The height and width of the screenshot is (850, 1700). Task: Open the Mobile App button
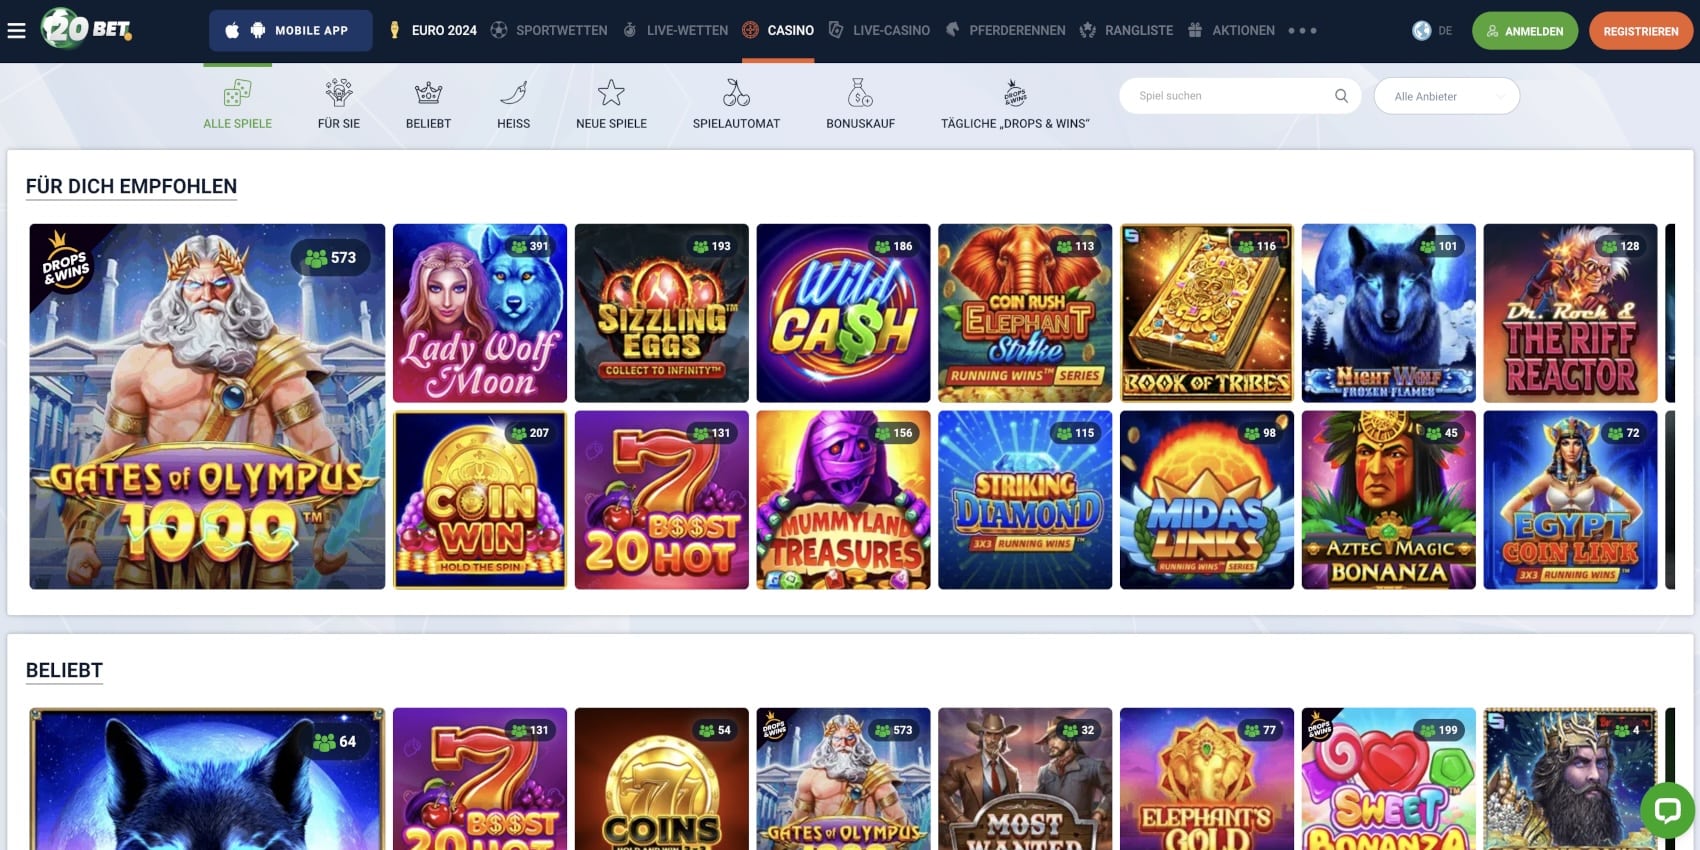pyautogui.click(x=291, y=31)
